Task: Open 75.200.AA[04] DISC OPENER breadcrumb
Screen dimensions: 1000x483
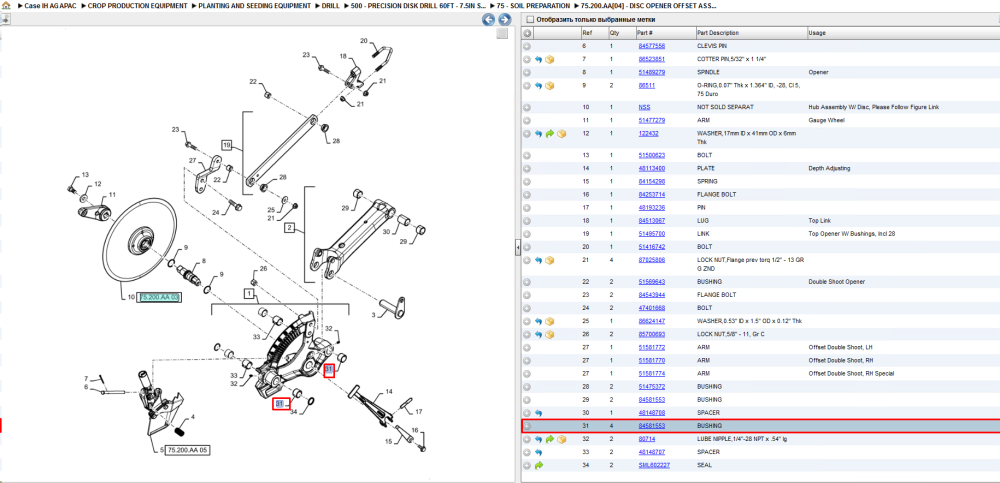Action: point(648,5)
